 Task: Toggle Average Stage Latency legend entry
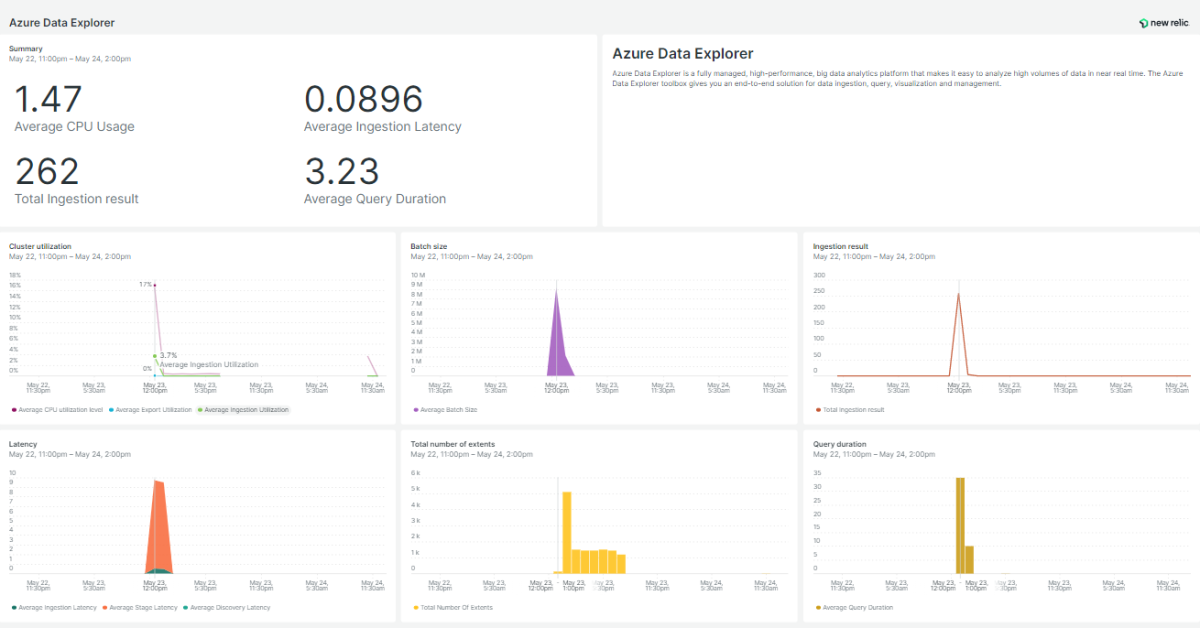(140, 607)
